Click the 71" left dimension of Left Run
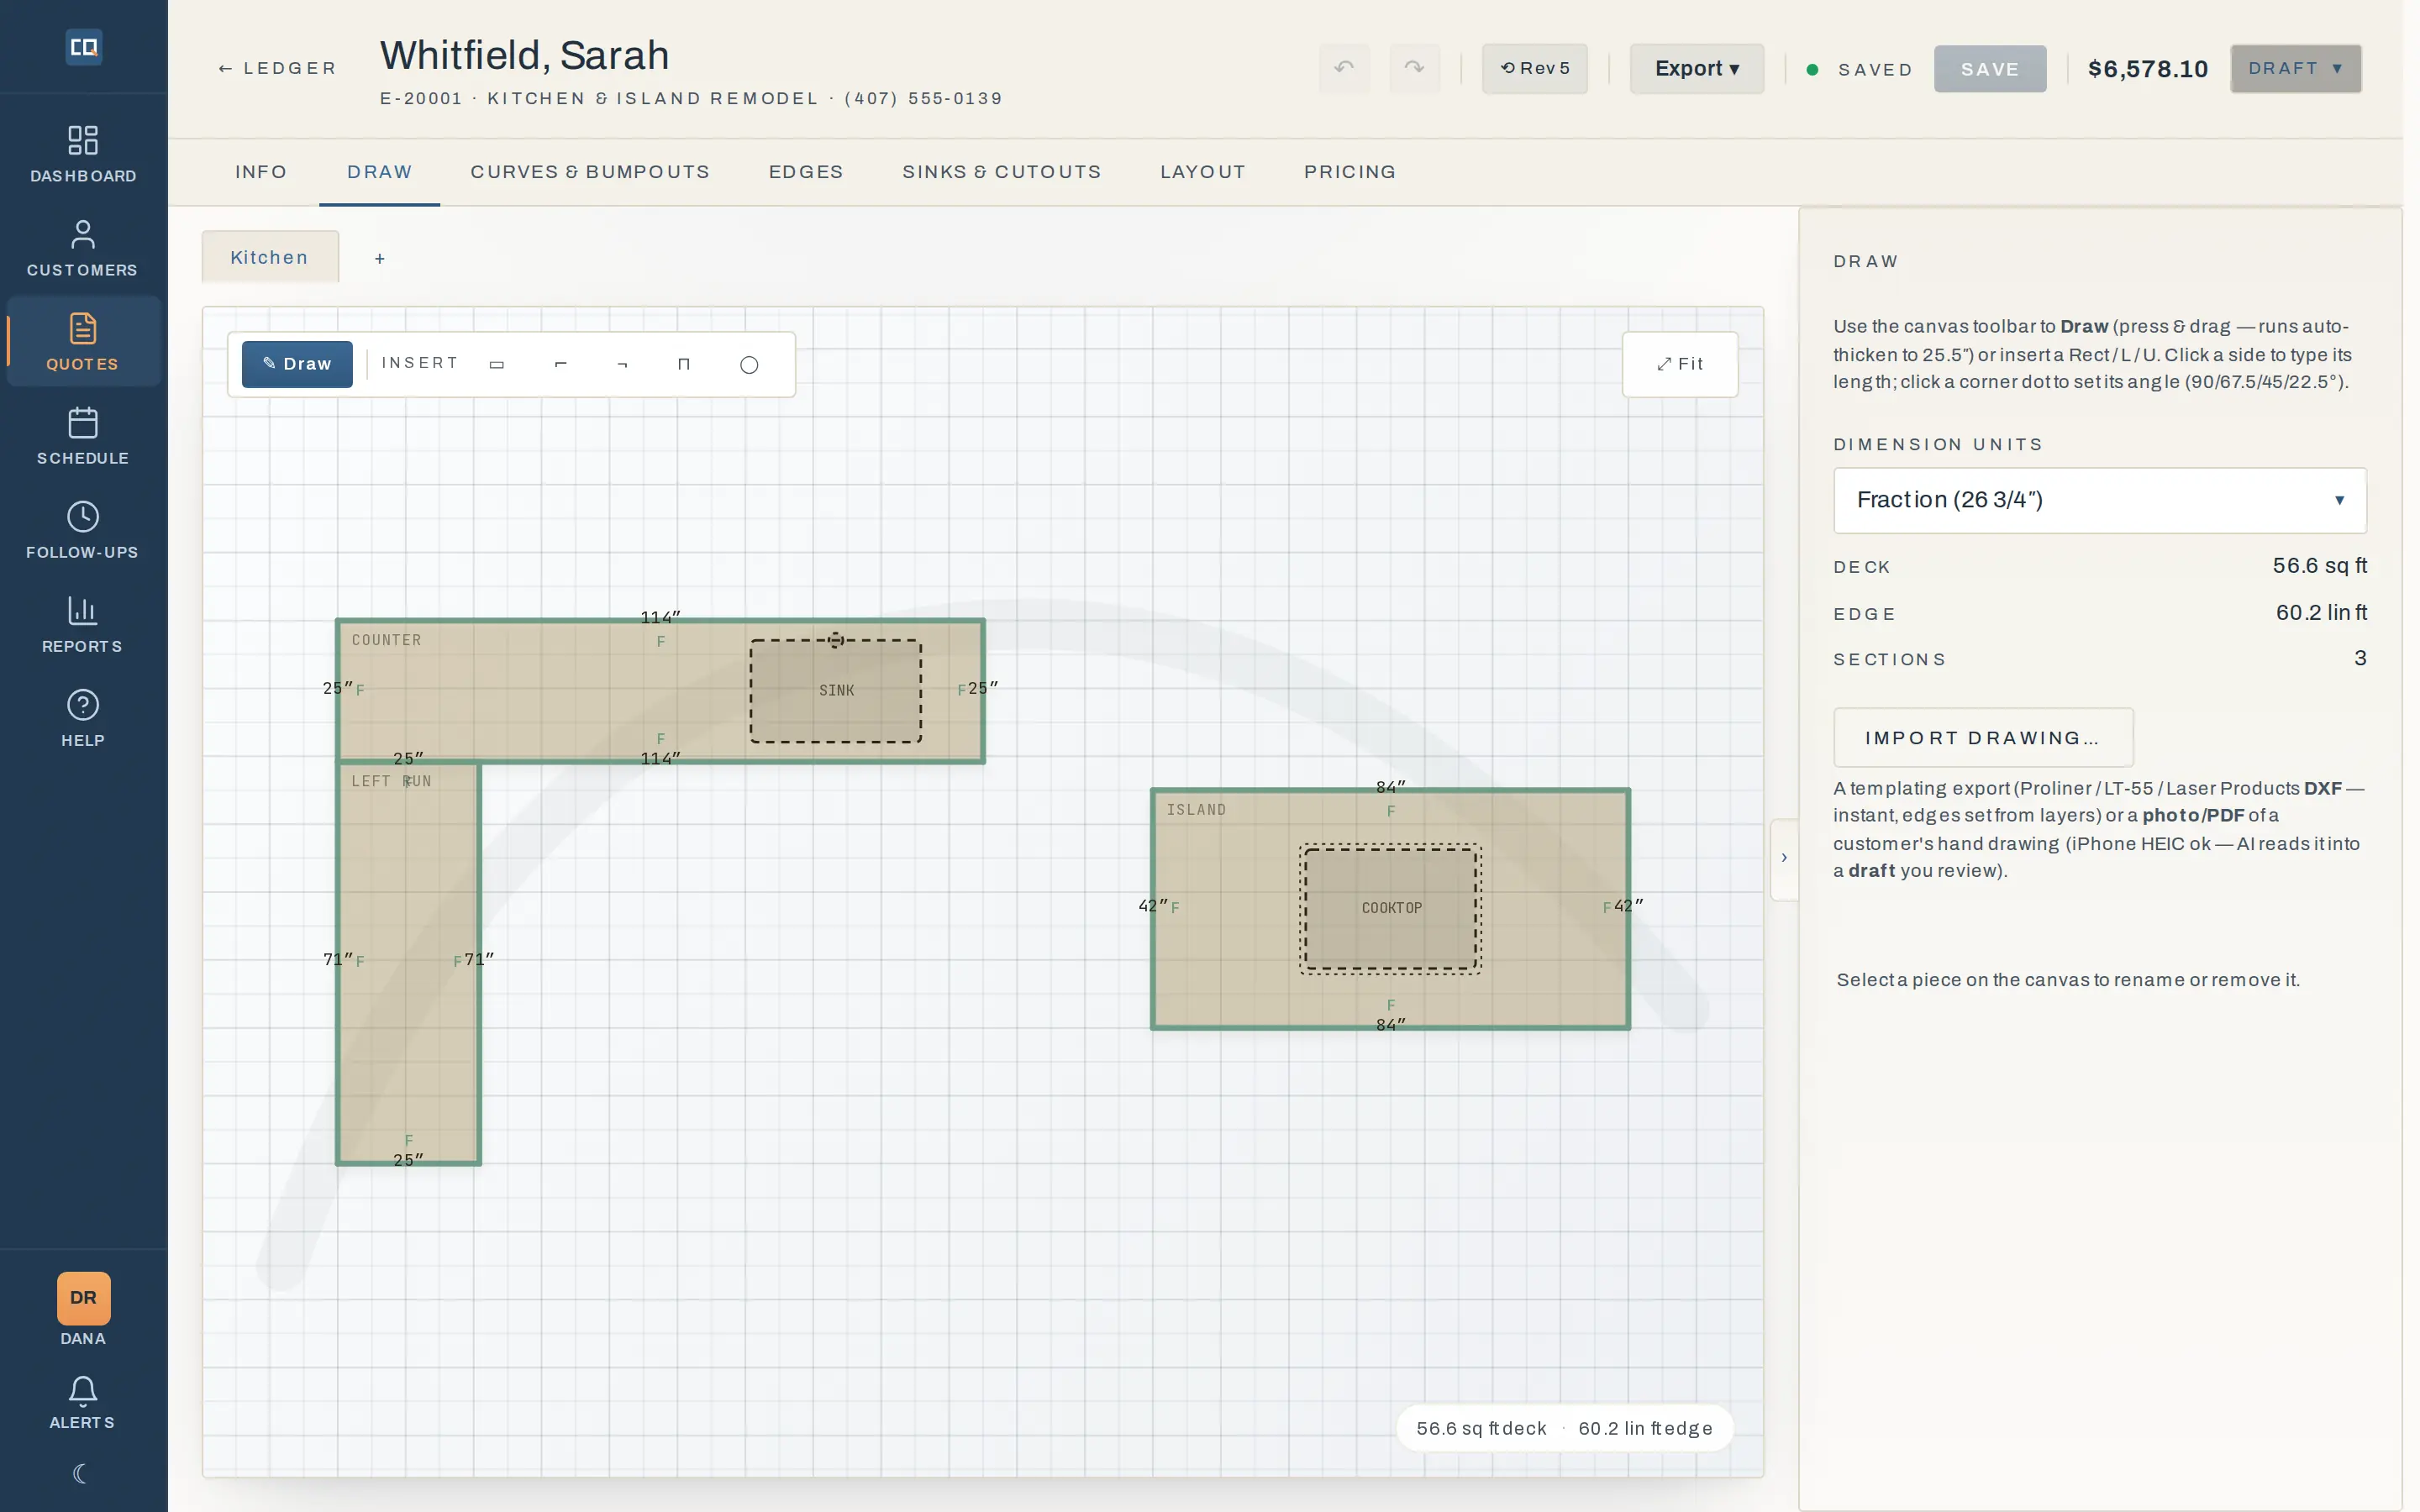This screenshot has width=2420, height=1512. pos(337,959)
